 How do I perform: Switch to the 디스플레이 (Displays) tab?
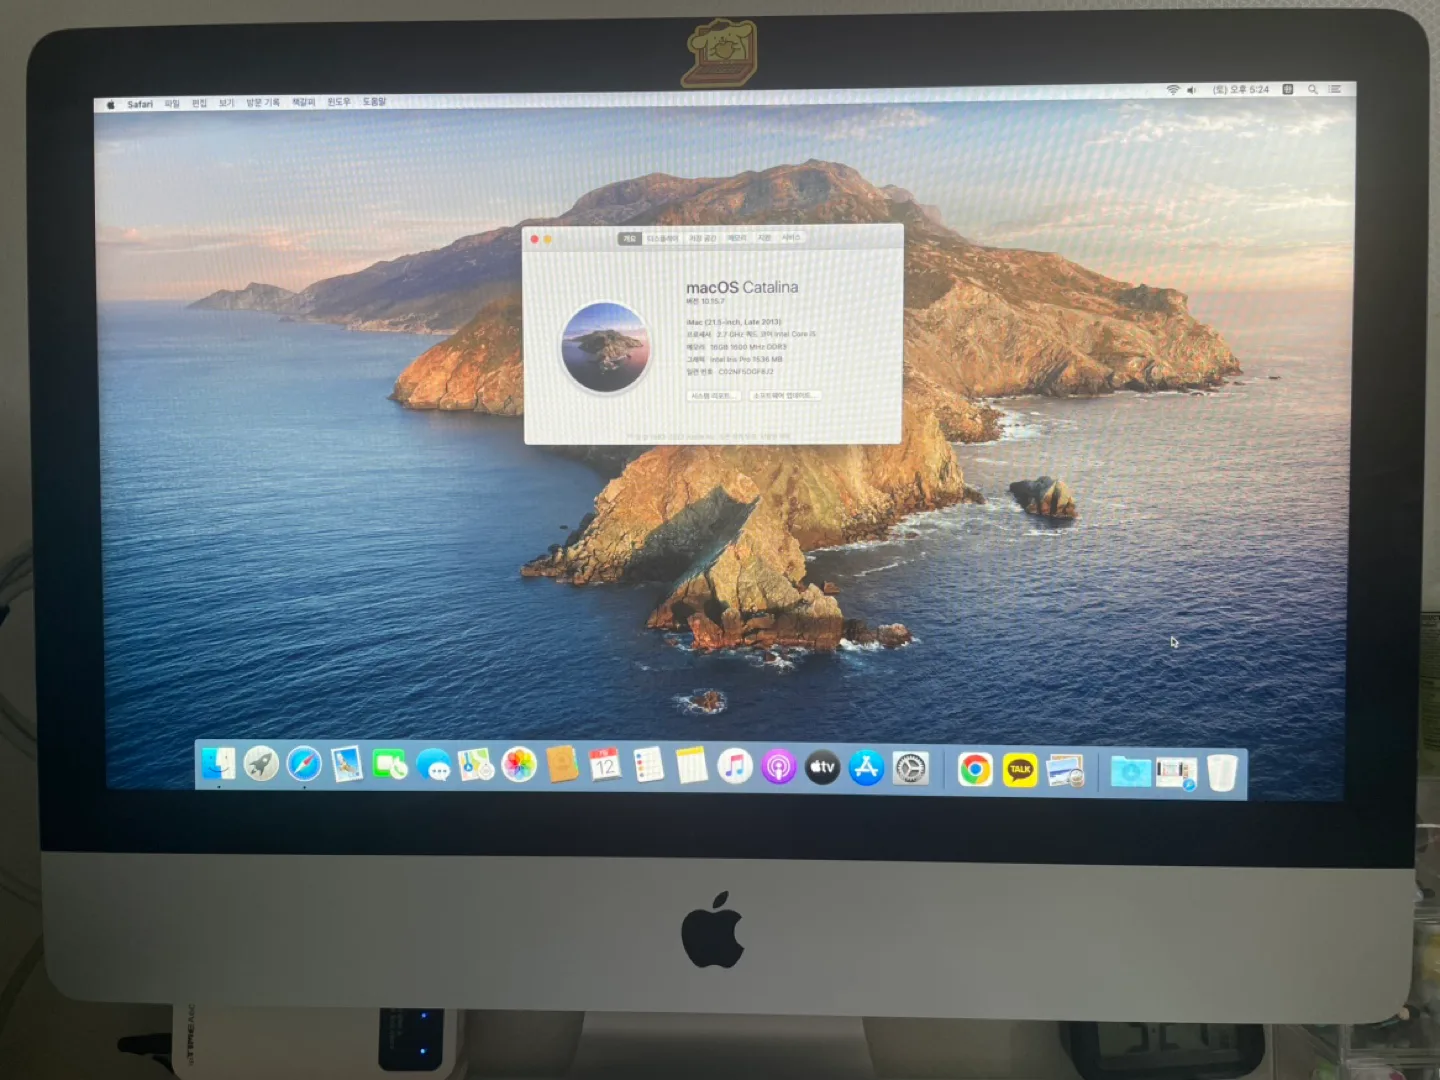click(x=662, y=238)
